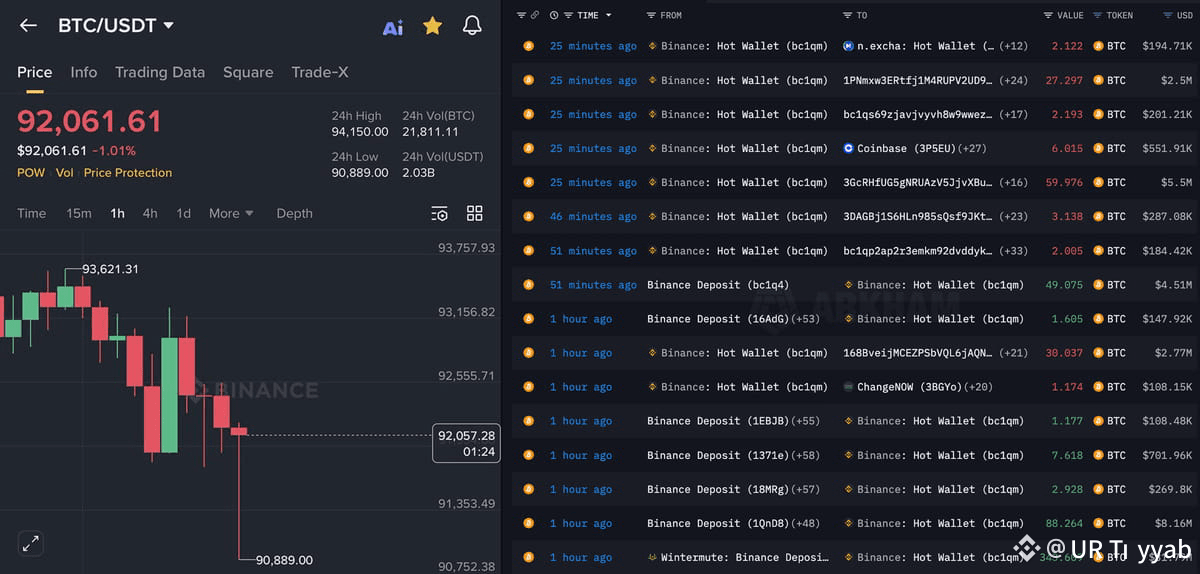Open the chart indicator settings icon
Image resolution: width=1200 pixels, height=574 pixels.
tap(439, 213)
